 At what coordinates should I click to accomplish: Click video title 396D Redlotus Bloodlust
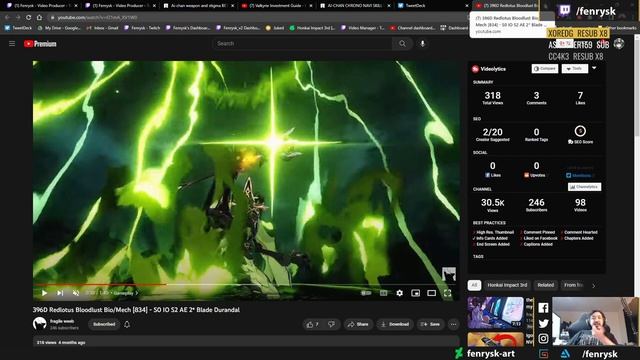(x=136, y=310)
